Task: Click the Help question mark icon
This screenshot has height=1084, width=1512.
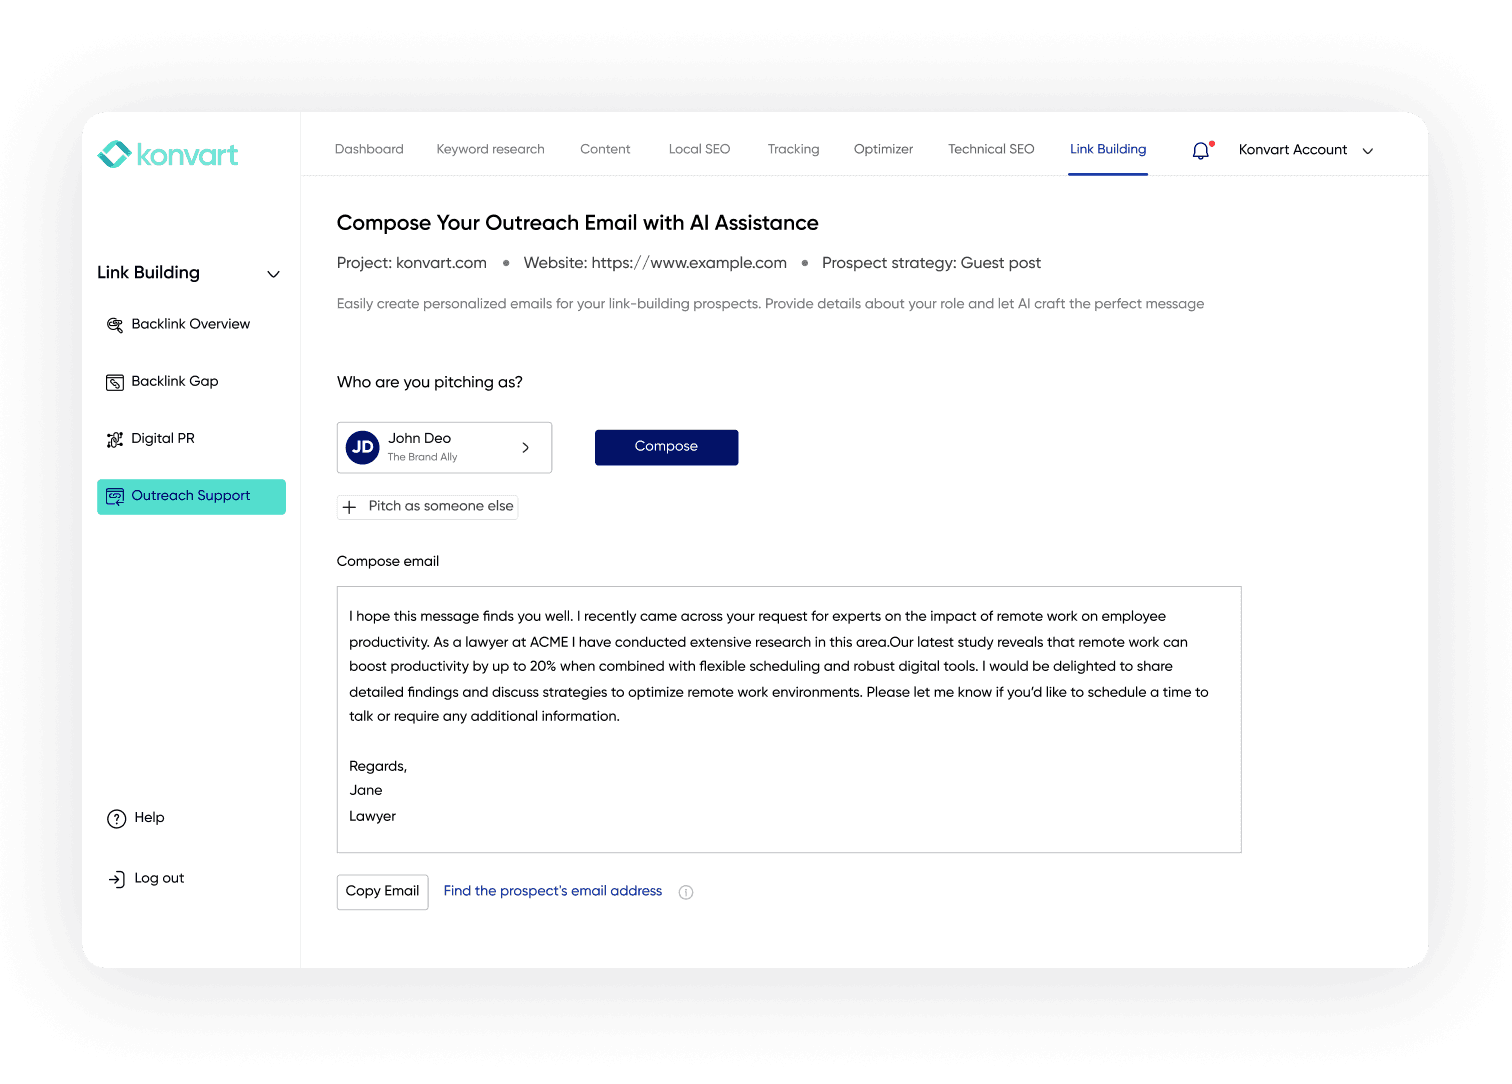Action: [x=116, y=819]
